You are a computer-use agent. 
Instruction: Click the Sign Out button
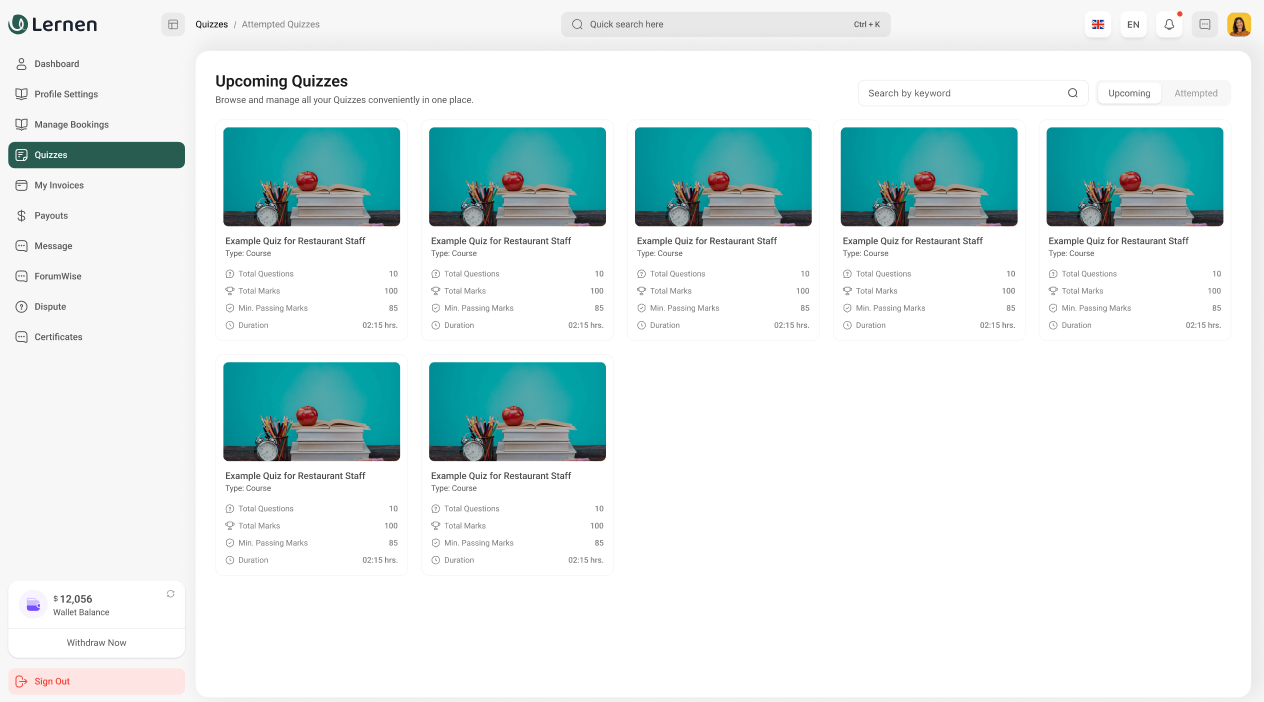[x=52, y=682]
